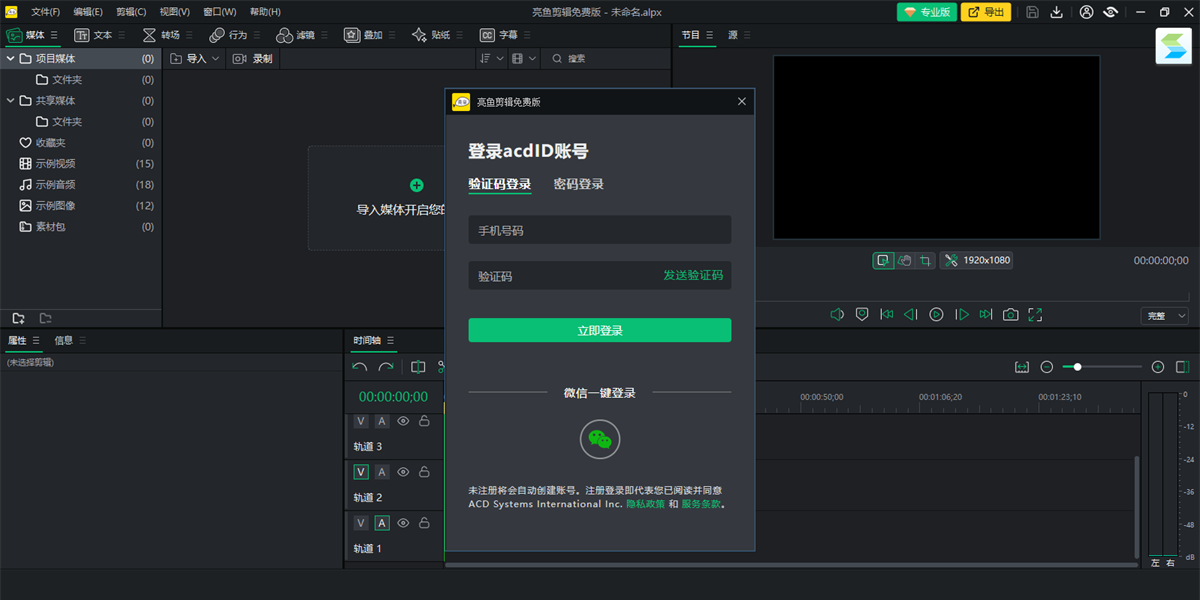The height and width of the screenshot is (600, 1200).
Task: Click the download icon in the title bar
Action: [x=1057, y=12]
